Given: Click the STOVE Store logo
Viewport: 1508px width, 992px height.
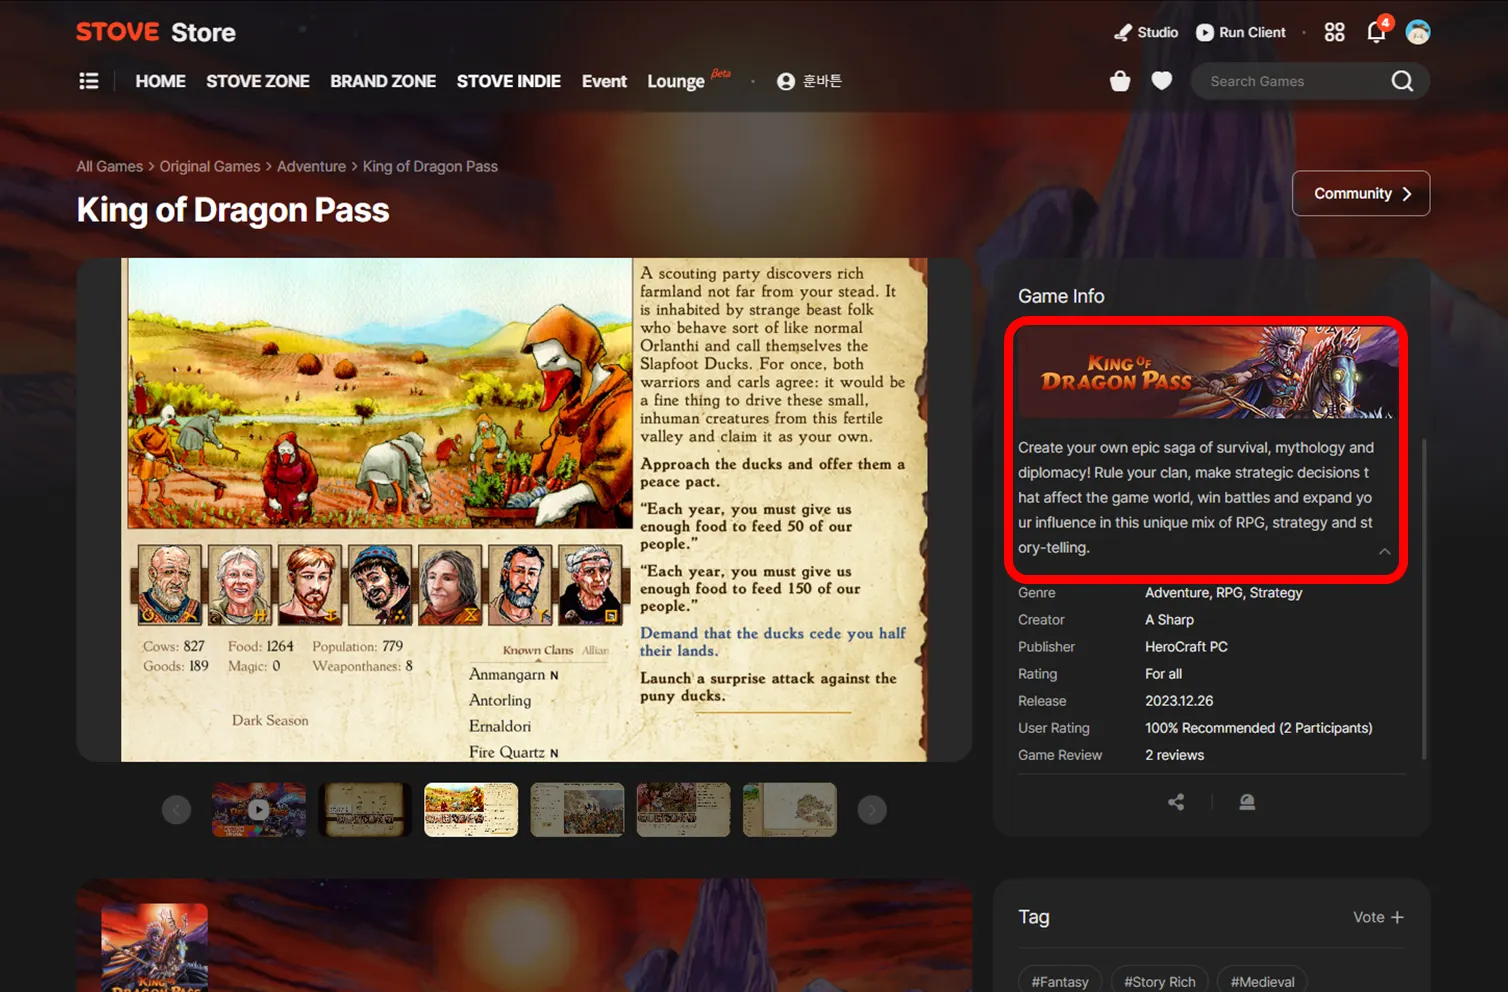Looking at the screenshot, I should coord(156,32).
